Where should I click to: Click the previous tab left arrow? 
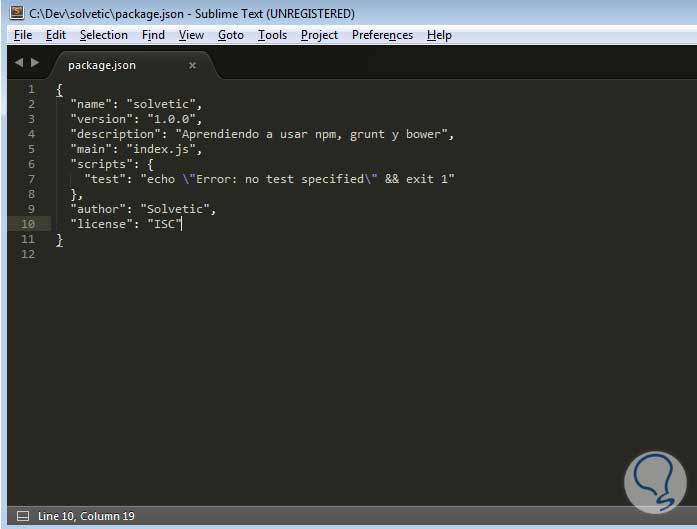19,63
